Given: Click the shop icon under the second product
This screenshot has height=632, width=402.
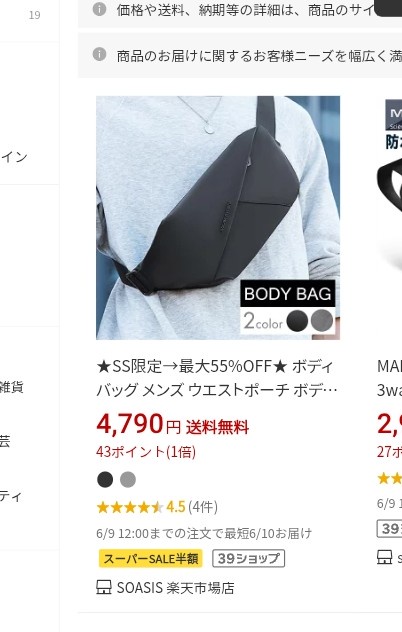Looking at the screenshot, I should [384, 557].
